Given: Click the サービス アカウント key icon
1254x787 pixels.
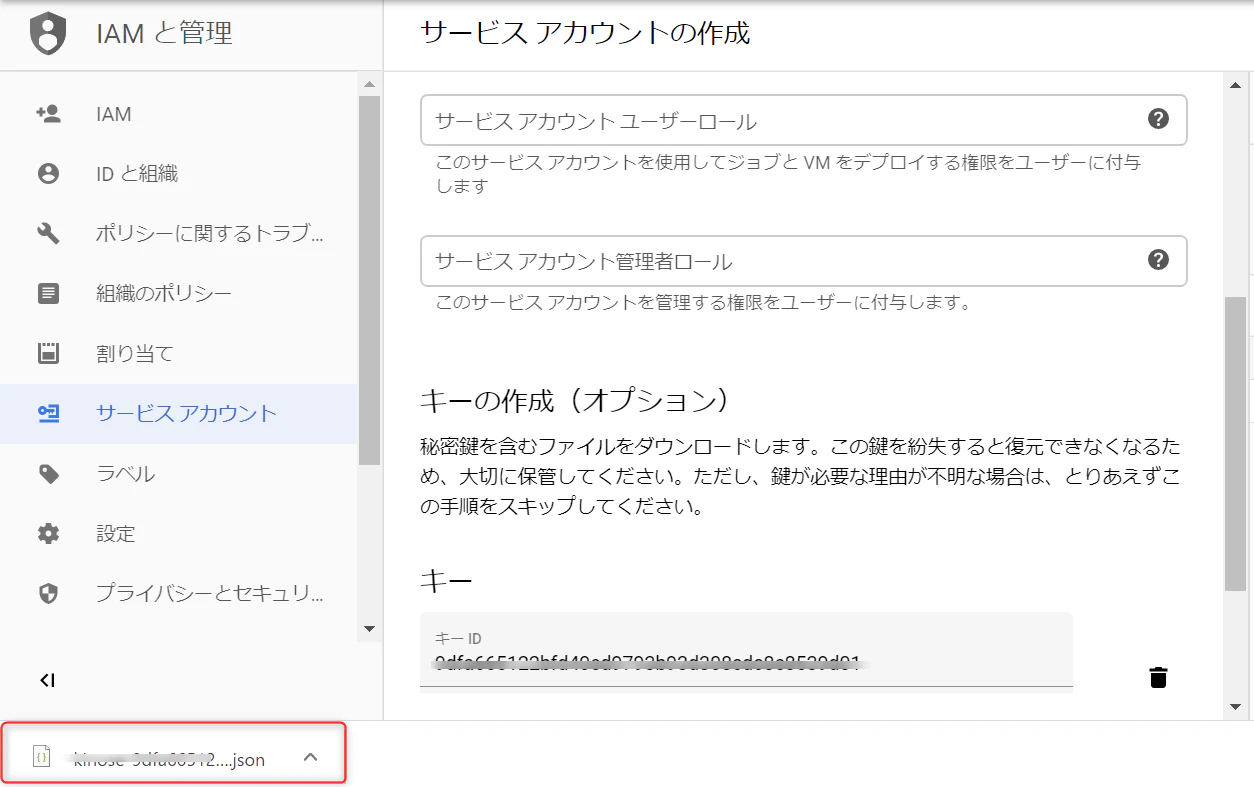Looking at the screenshot, I should (x=48, y=414).
